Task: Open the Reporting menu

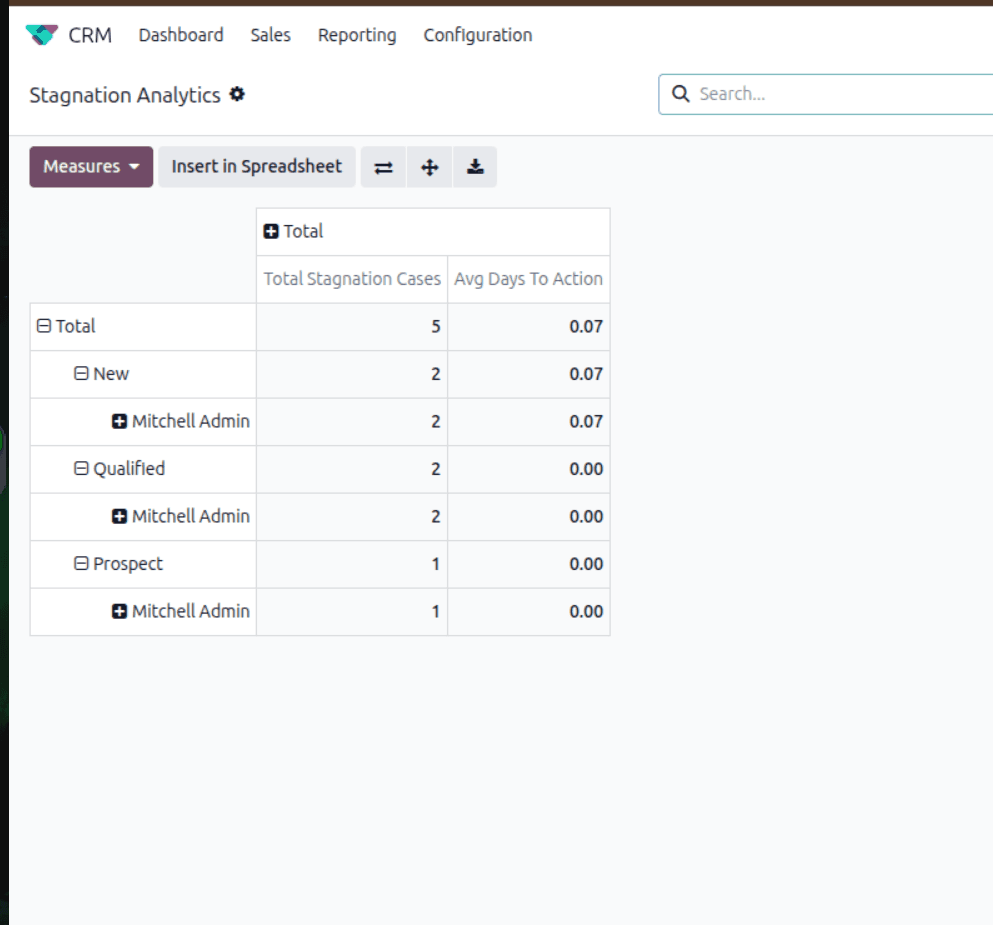Action: pos(357,35)
